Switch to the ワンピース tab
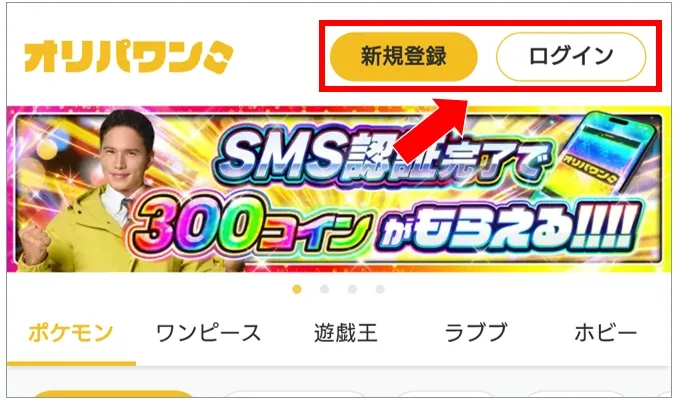 tap(209, 333)
